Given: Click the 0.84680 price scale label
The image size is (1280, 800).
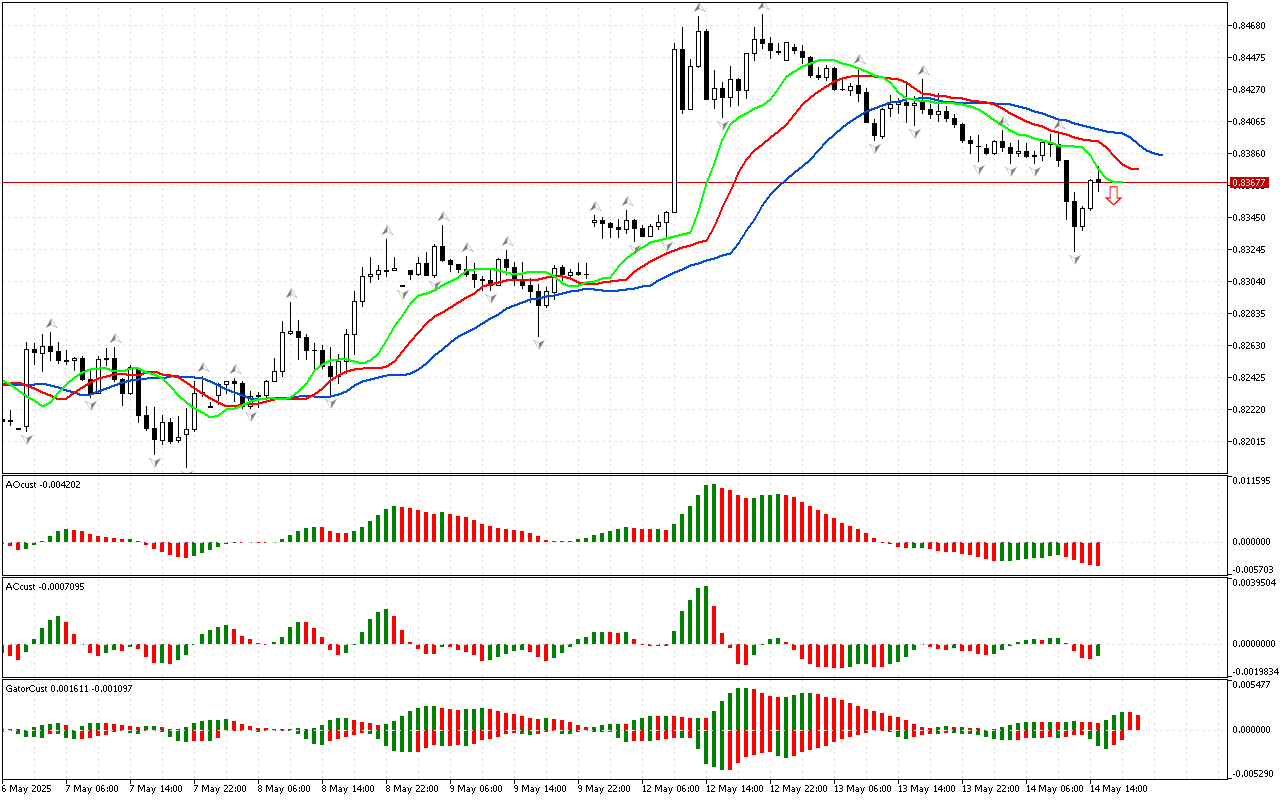Looking at the screenshot, I should pyautogui.click(x=1252, y=26).
